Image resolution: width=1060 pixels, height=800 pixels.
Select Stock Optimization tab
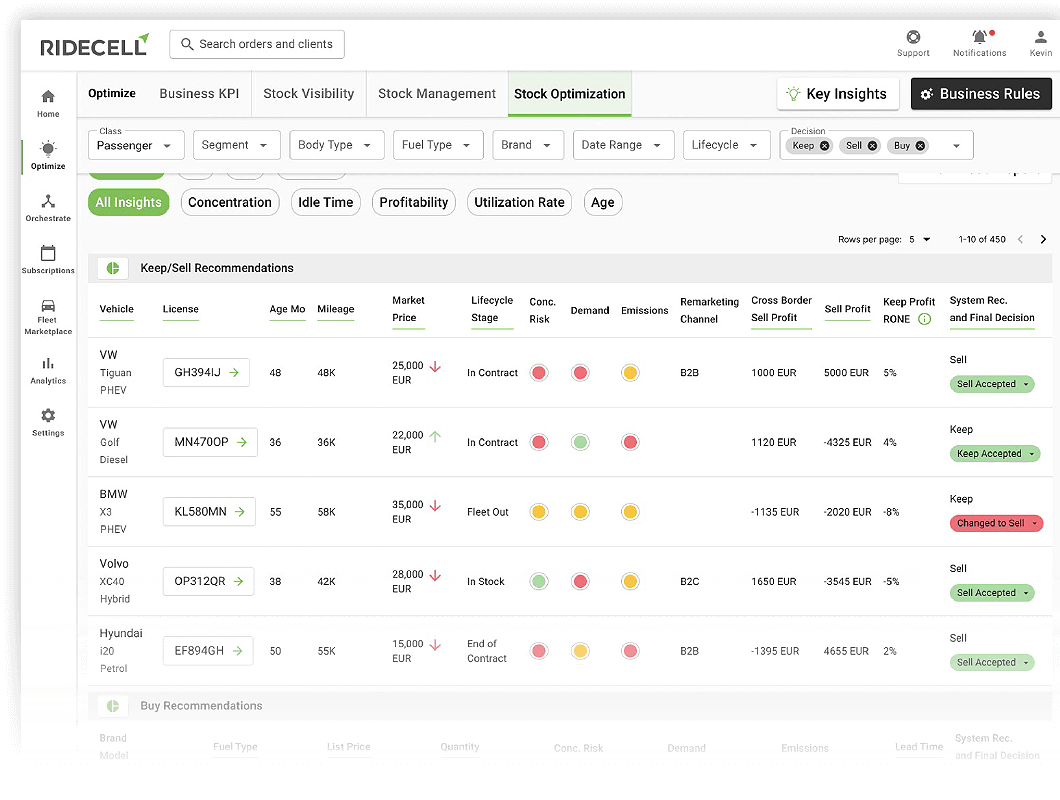[x=569, y=94]
